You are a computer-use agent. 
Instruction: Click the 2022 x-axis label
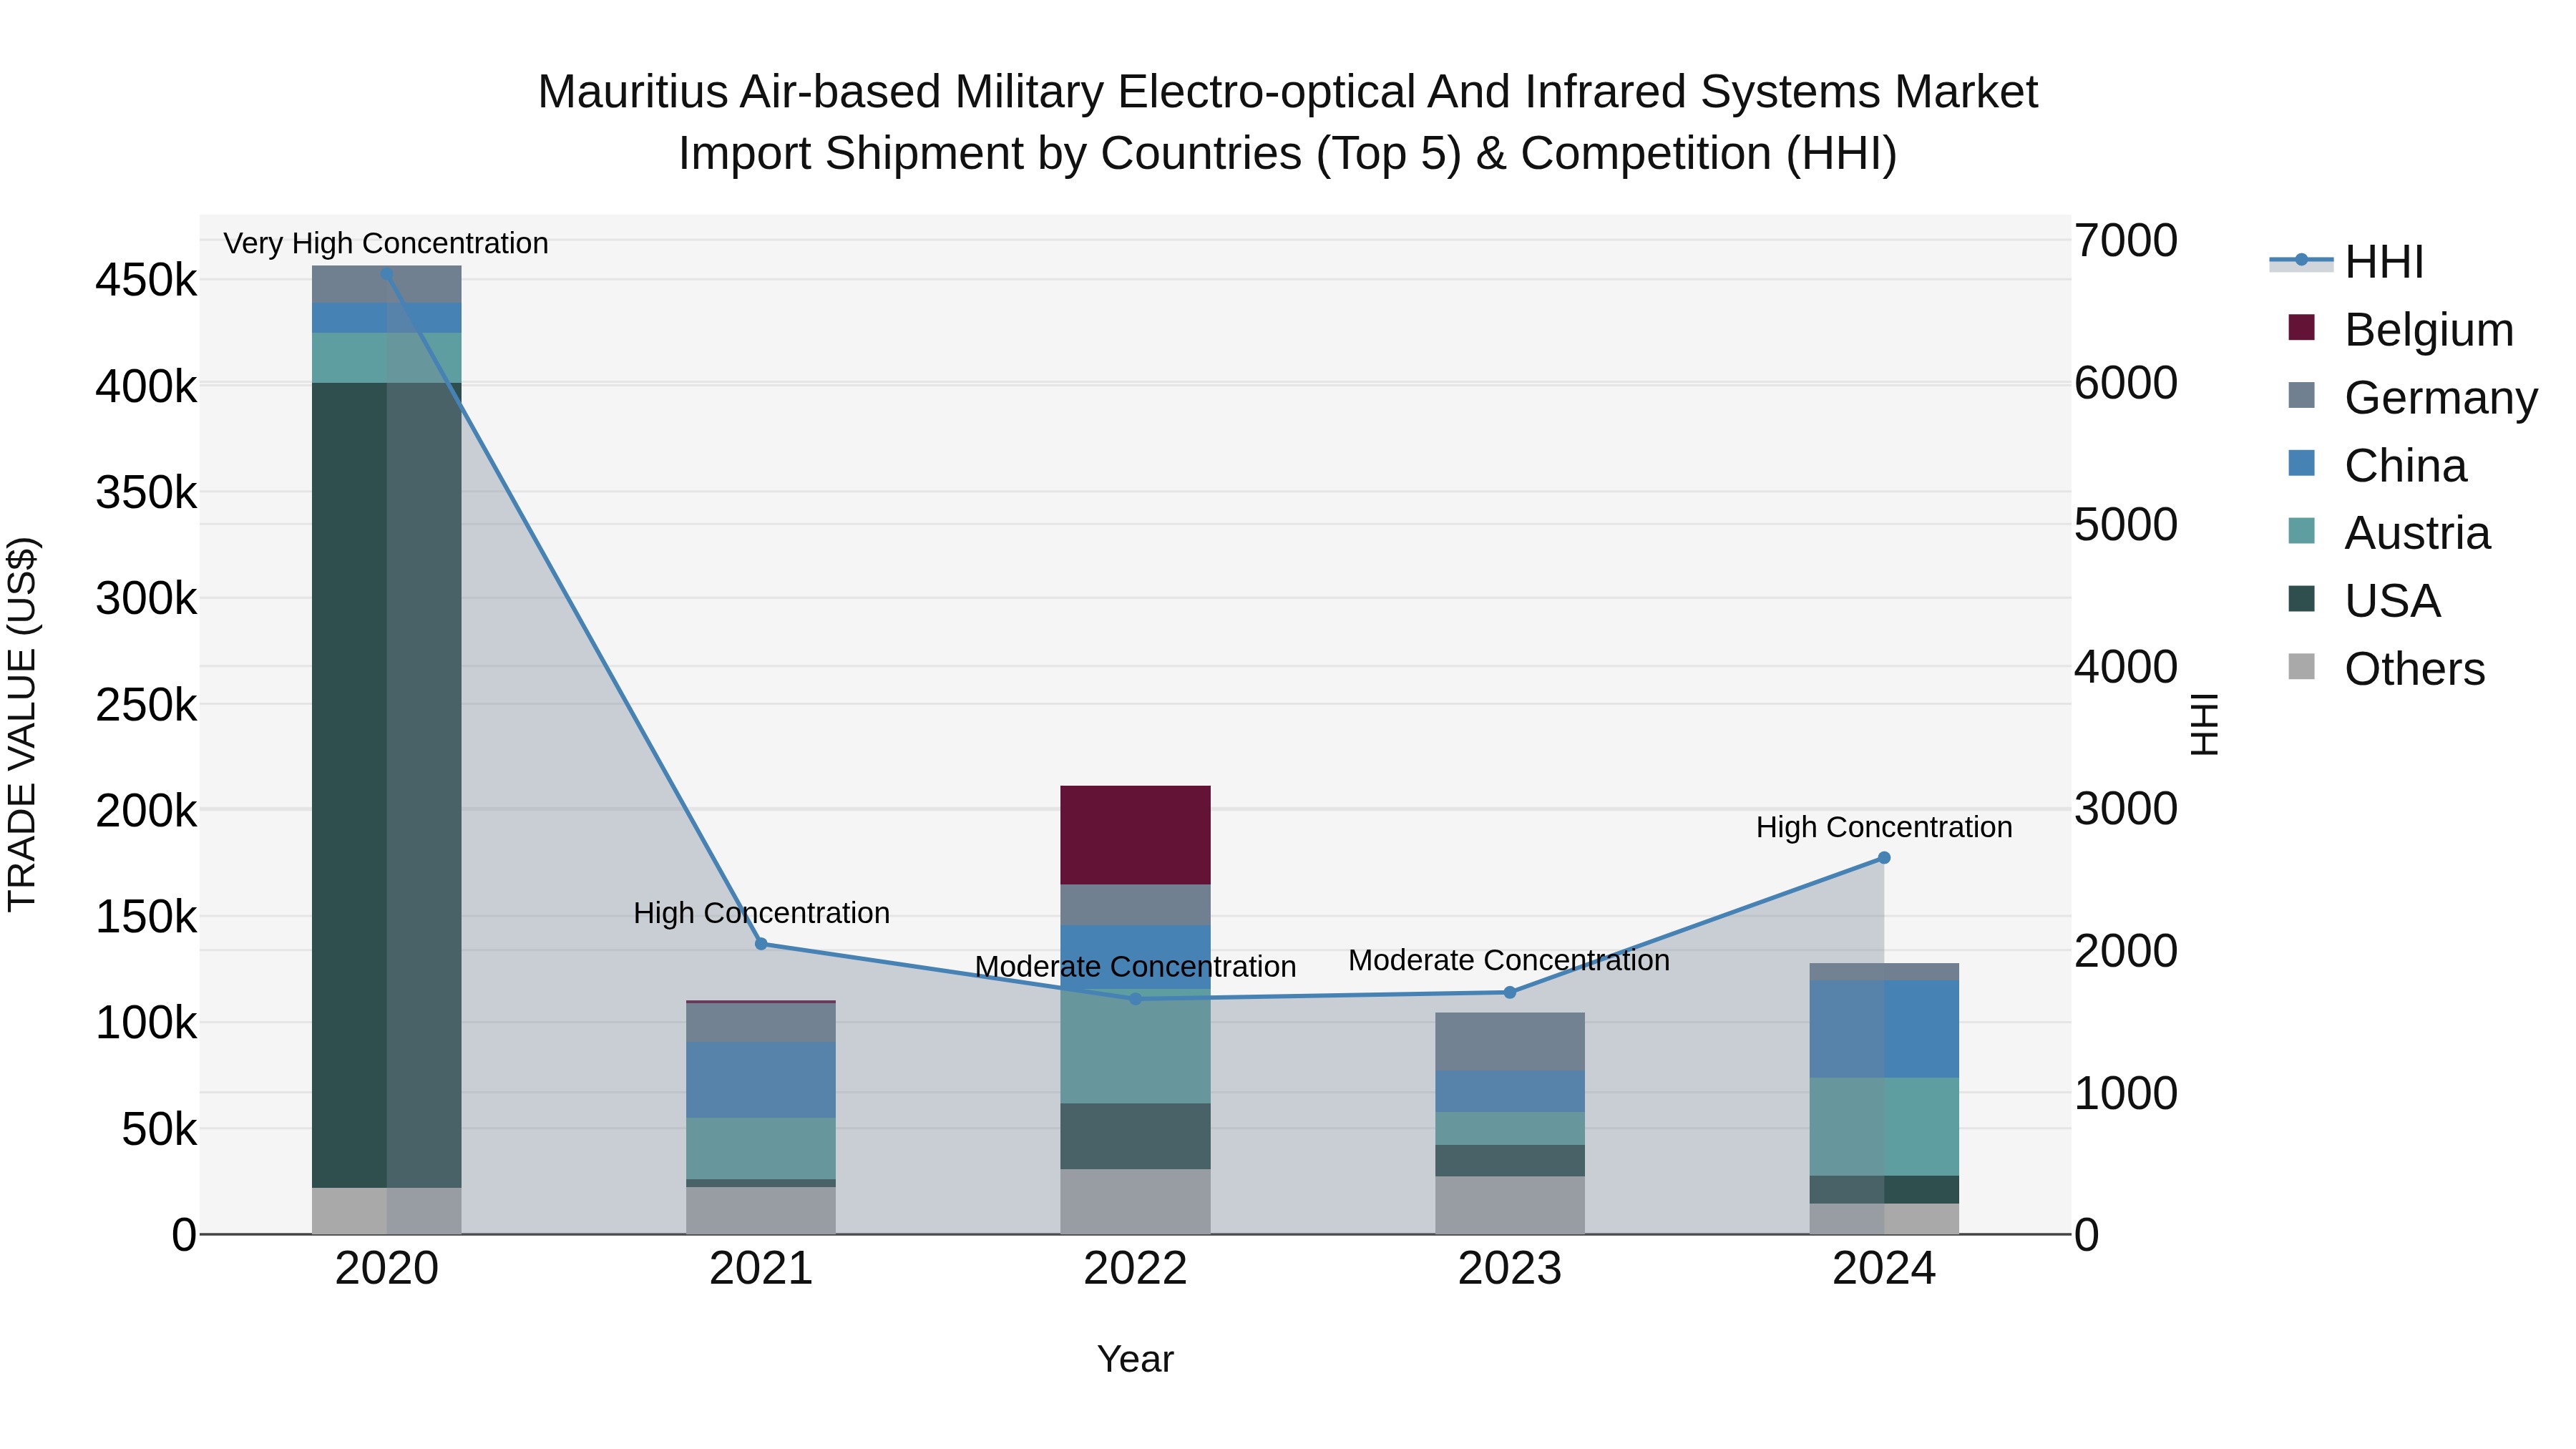pos(1135,1269)
